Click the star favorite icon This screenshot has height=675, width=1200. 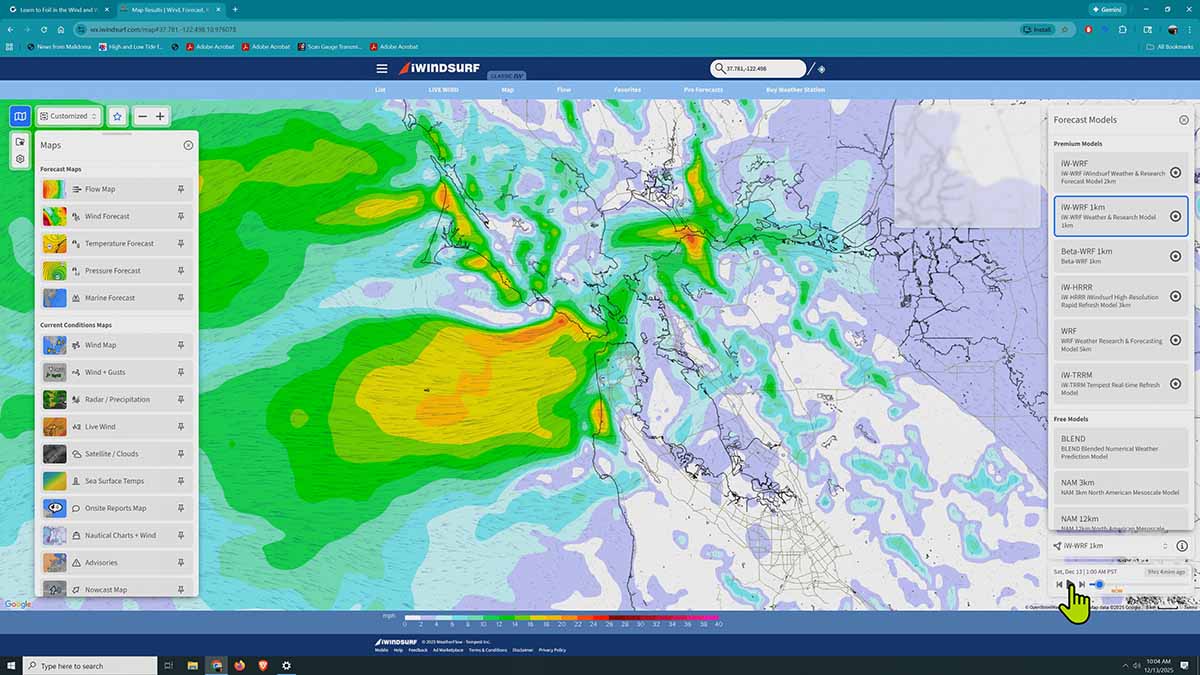117,116
